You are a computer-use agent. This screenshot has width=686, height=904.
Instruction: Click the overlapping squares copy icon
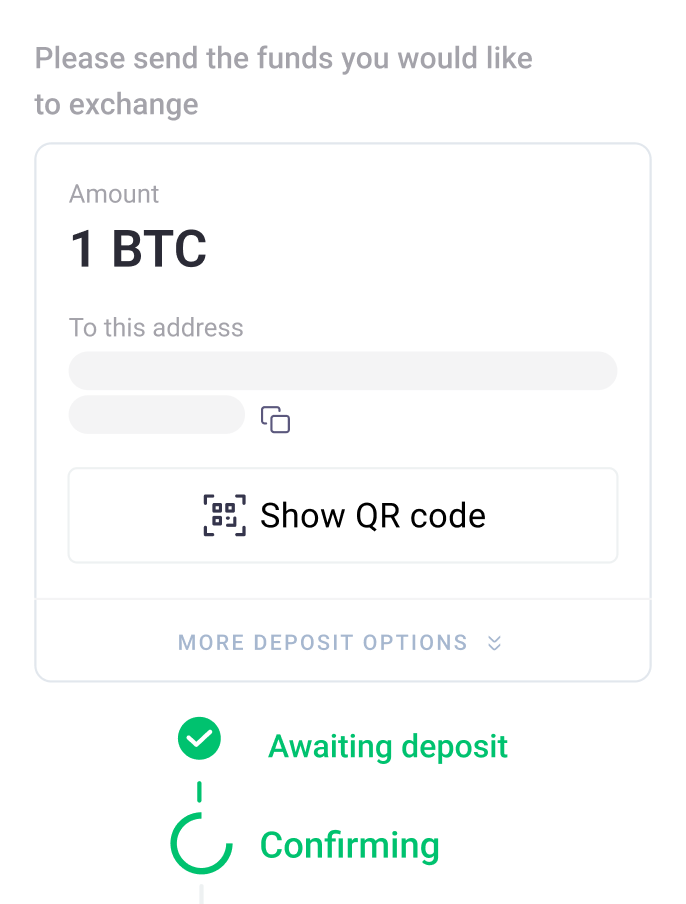(276, 420)
